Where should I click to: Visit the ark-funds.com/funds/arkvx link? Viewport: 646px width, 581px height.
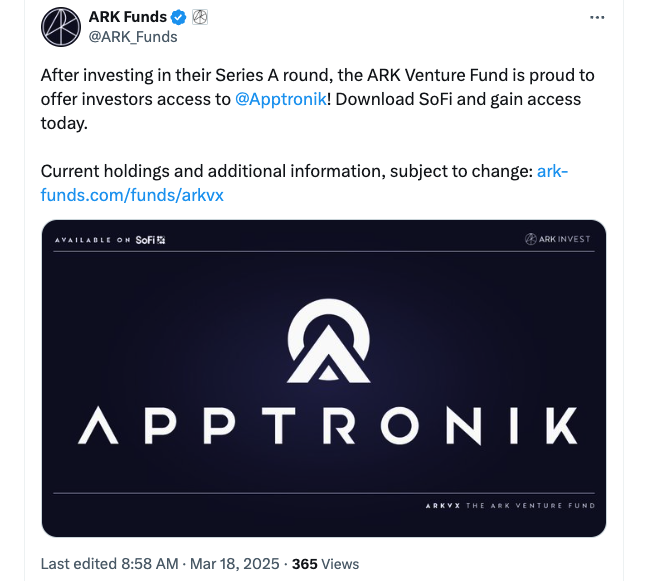click(x=132, y=195)
